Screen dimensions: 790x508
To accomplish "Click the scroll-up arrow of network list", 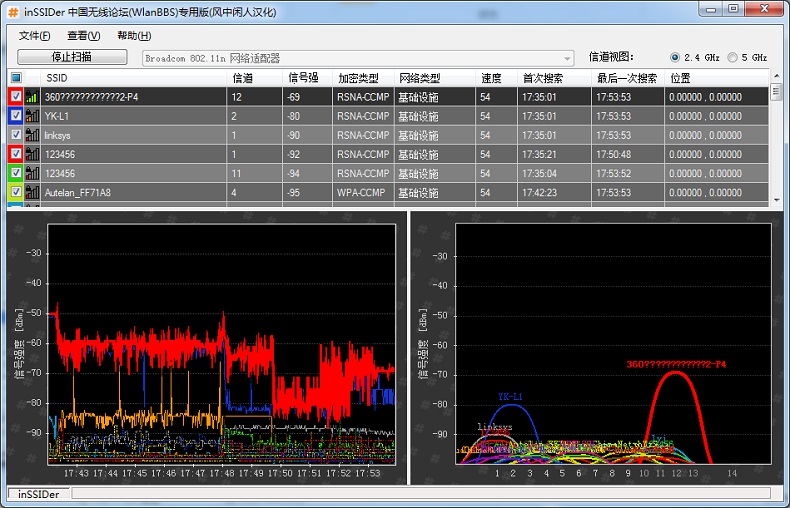I will (776, 75).
